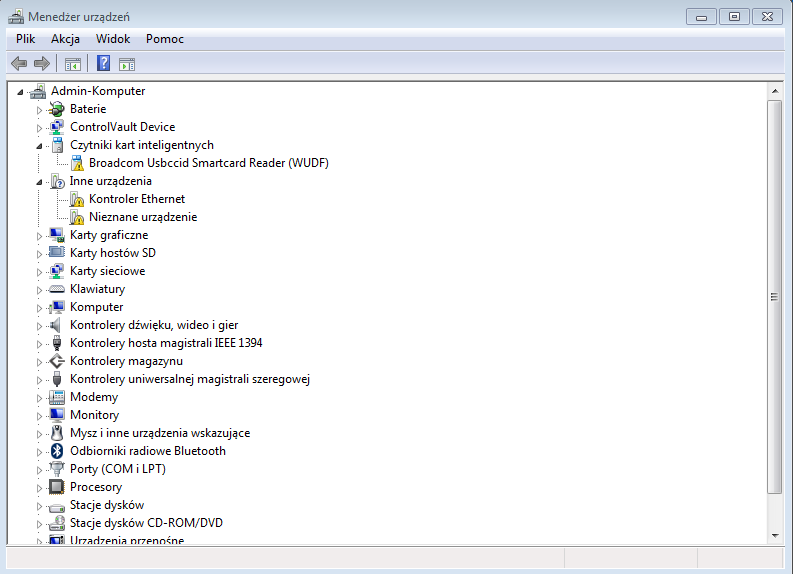Open the Plik menu
Screen dimensions: 793x574
pos(25,39)
